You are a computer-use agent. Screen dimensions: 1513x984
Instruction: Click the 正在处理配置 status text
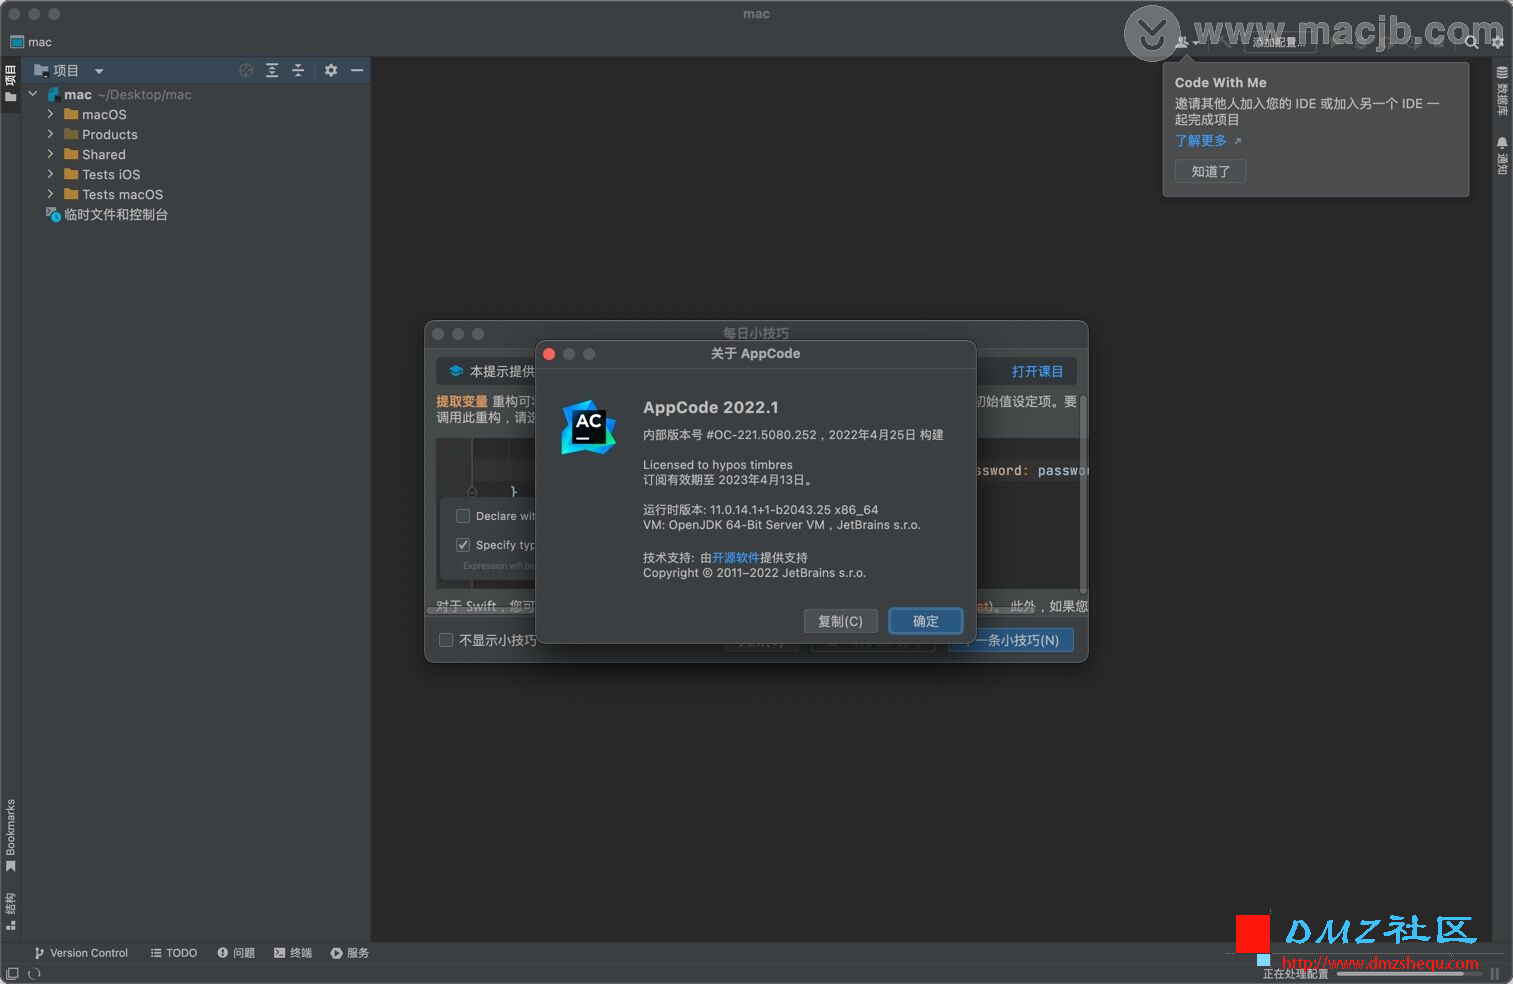pos(1296,973)
